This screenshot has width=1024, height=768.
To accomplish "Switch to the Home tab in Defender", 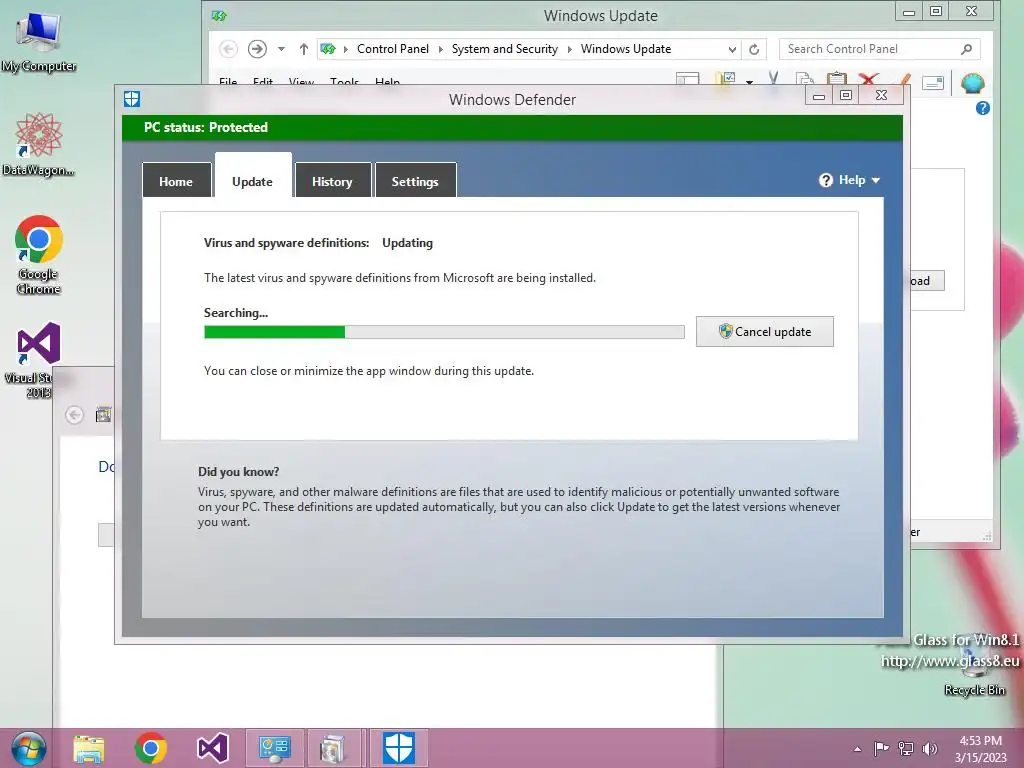I will (x=176, y=180).
